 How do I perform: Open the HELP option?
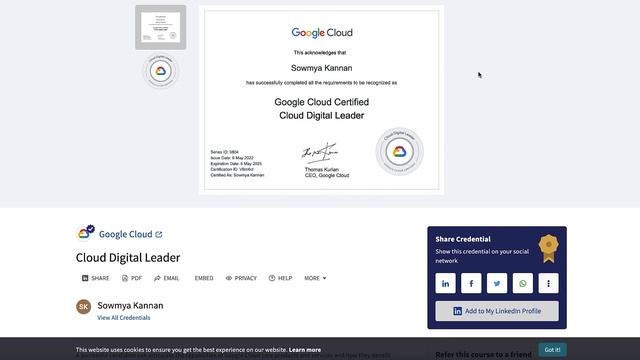click(280, 278)
